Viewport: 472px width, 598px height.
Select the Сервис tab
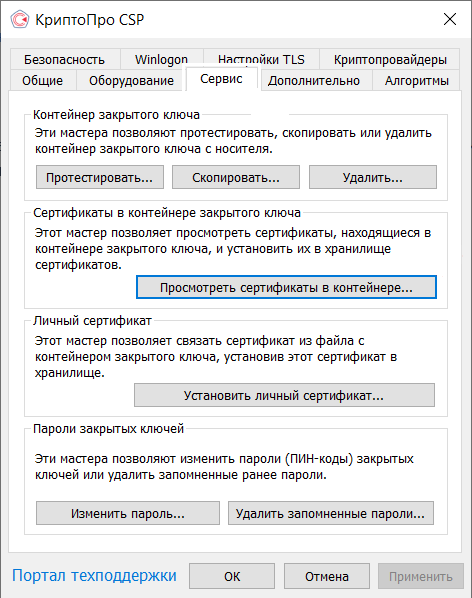(222, 79)
